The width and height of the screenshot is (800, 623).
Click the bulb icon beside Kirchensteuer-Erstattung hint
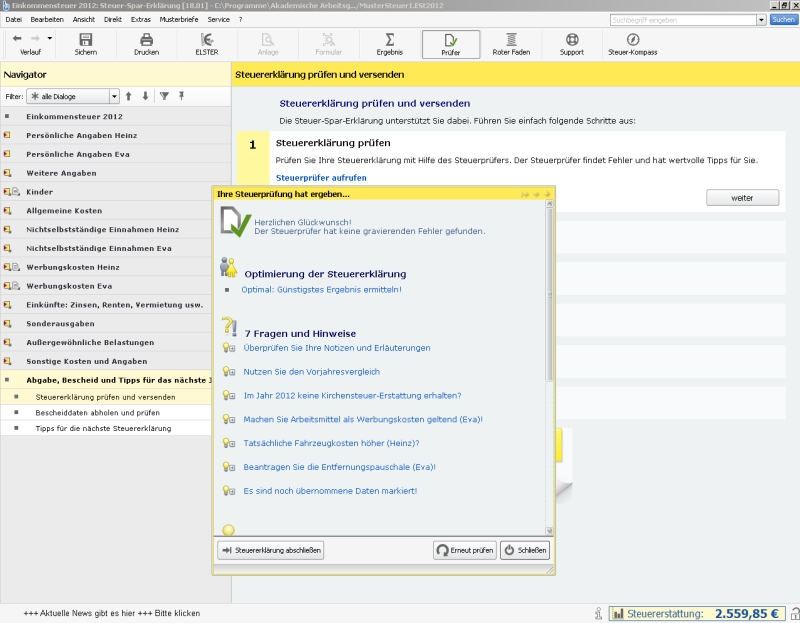tap(229, 395)
